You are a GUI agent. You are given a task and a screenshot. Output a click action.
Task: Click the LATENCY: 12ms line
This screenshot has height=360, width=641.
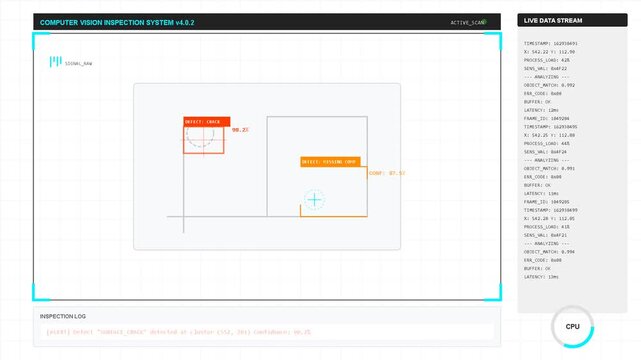click(541, 110)
